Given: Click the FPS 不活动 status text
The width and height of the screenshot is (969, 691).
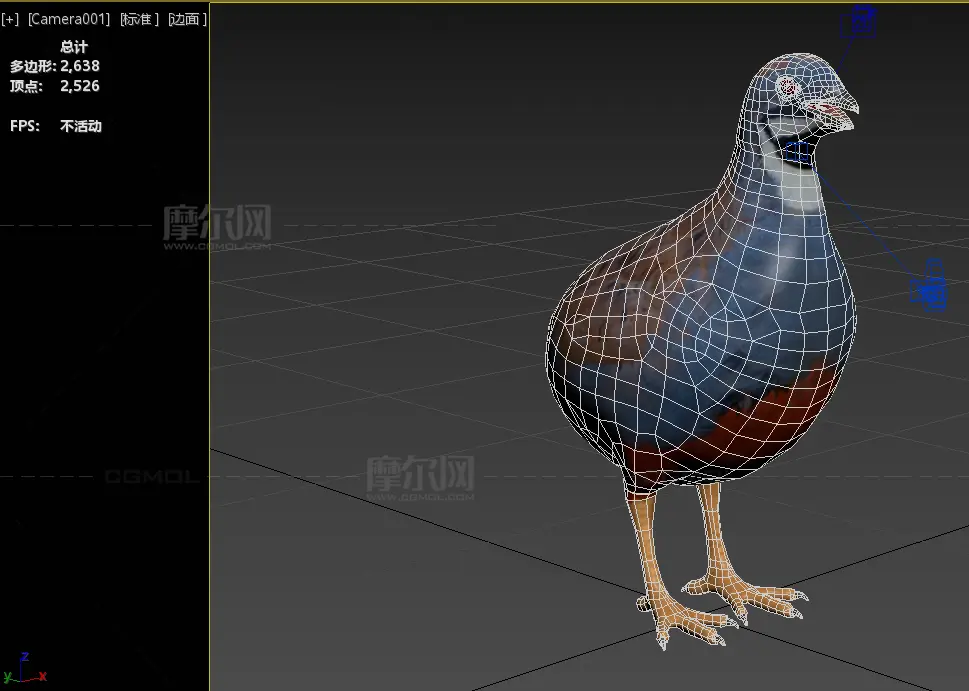Looking at the screenshot, I should click(80, 126).
